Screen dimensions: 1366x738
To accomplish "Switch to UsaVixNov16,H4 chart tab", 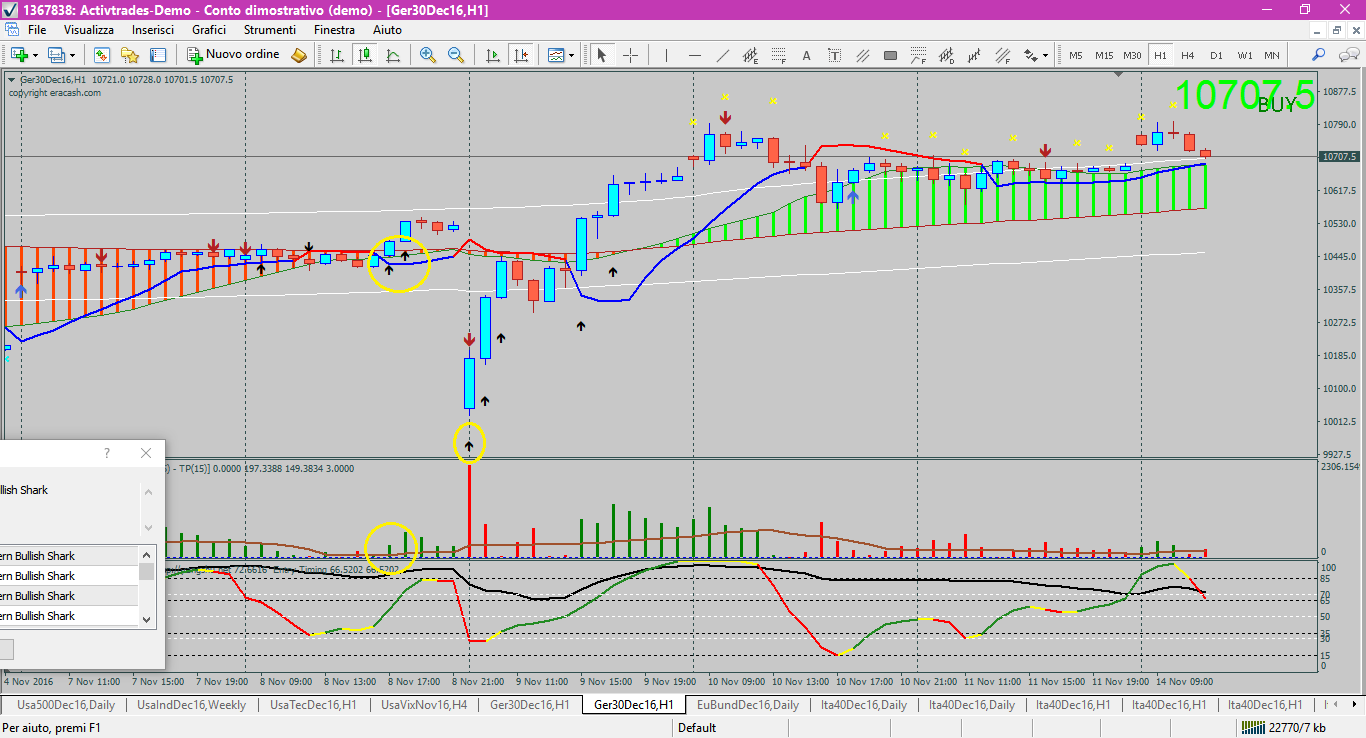I will click(x=424, y=705).
